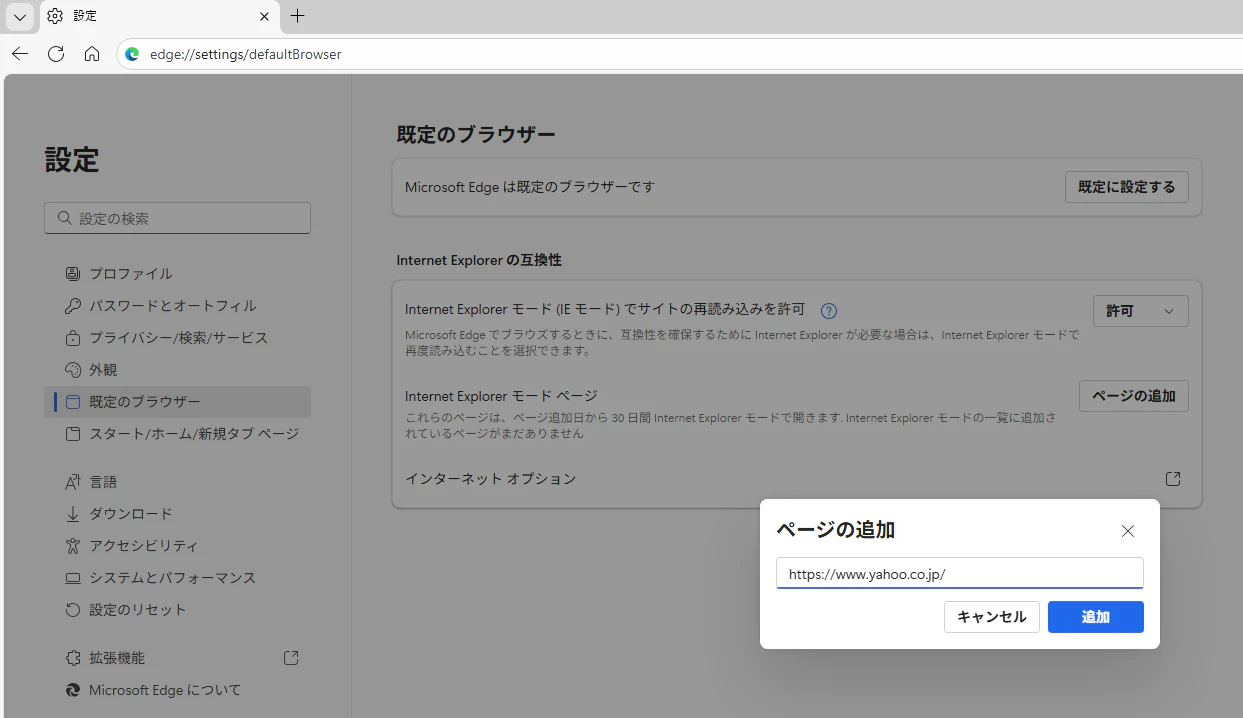
Task: Click the Edge logo in address bar
Action: click(x=132, y=54)
